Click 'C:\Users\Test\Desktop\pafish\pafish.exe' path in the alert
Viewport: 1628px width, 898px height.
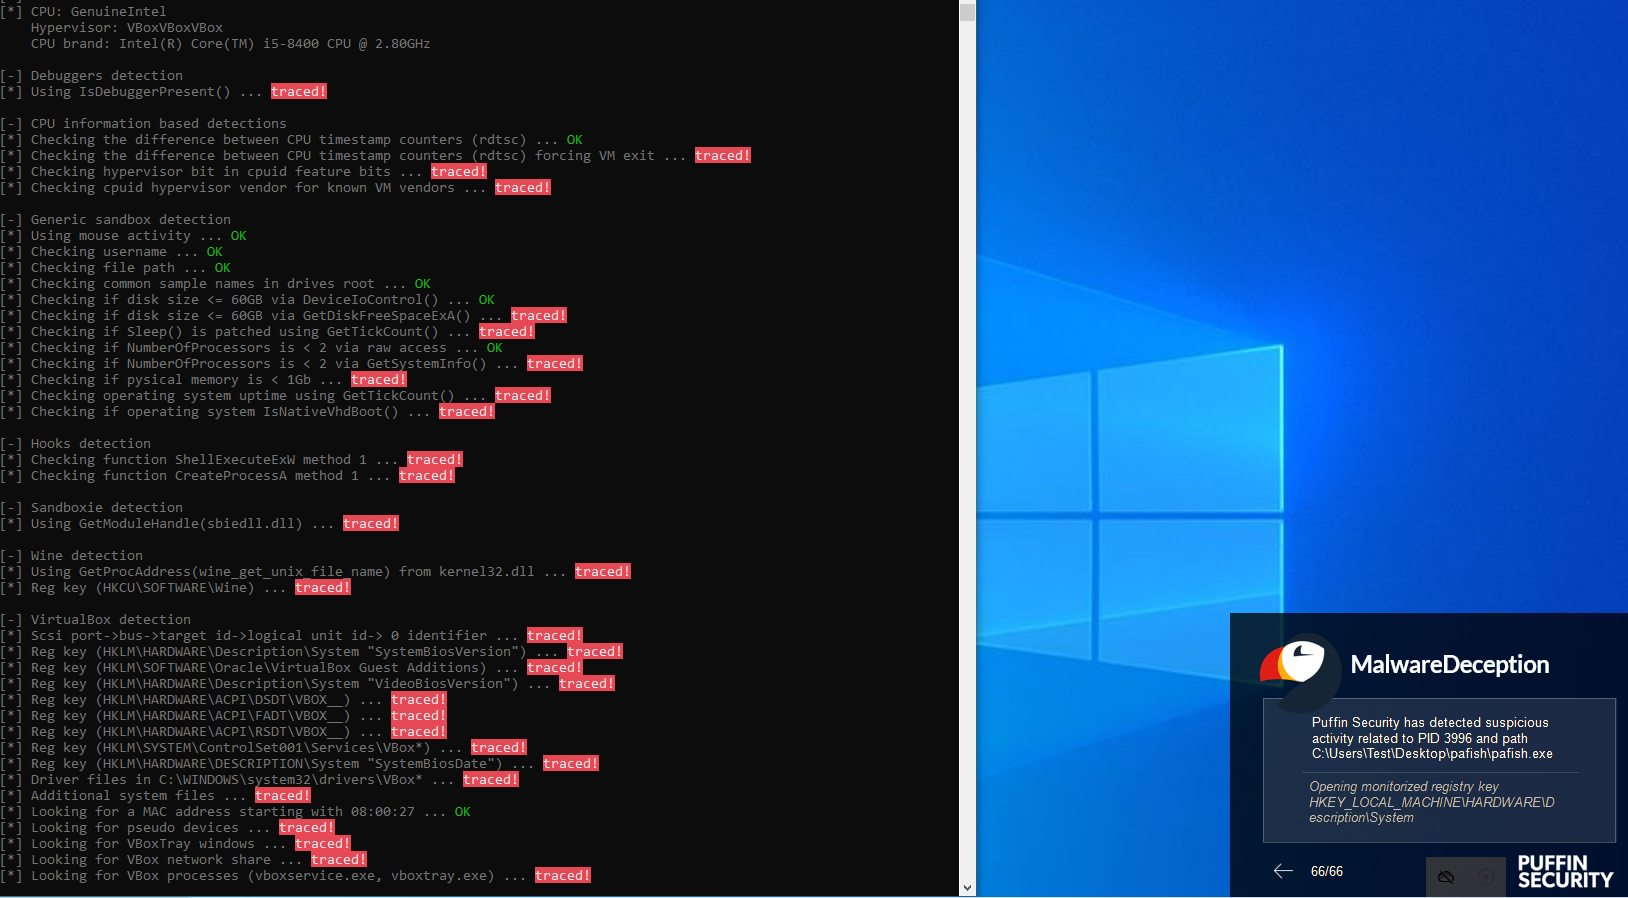tap(1432, 754)
